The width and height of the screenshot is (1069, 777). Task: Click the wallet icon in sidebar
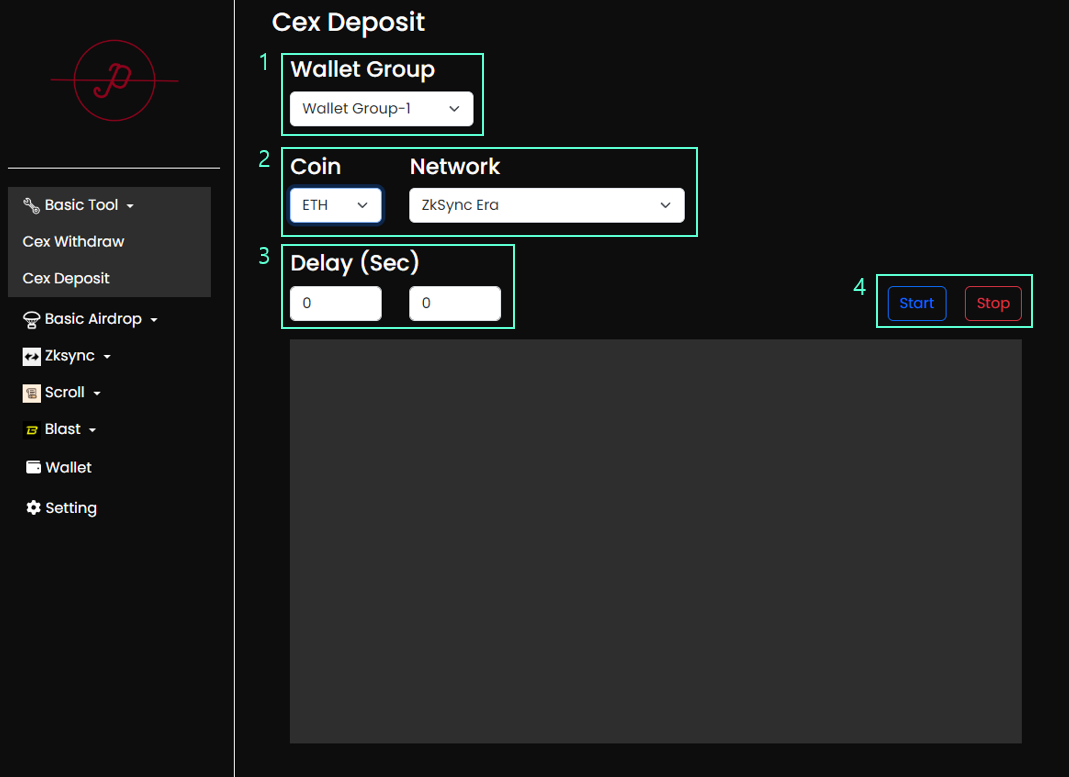tap(33, 467)
